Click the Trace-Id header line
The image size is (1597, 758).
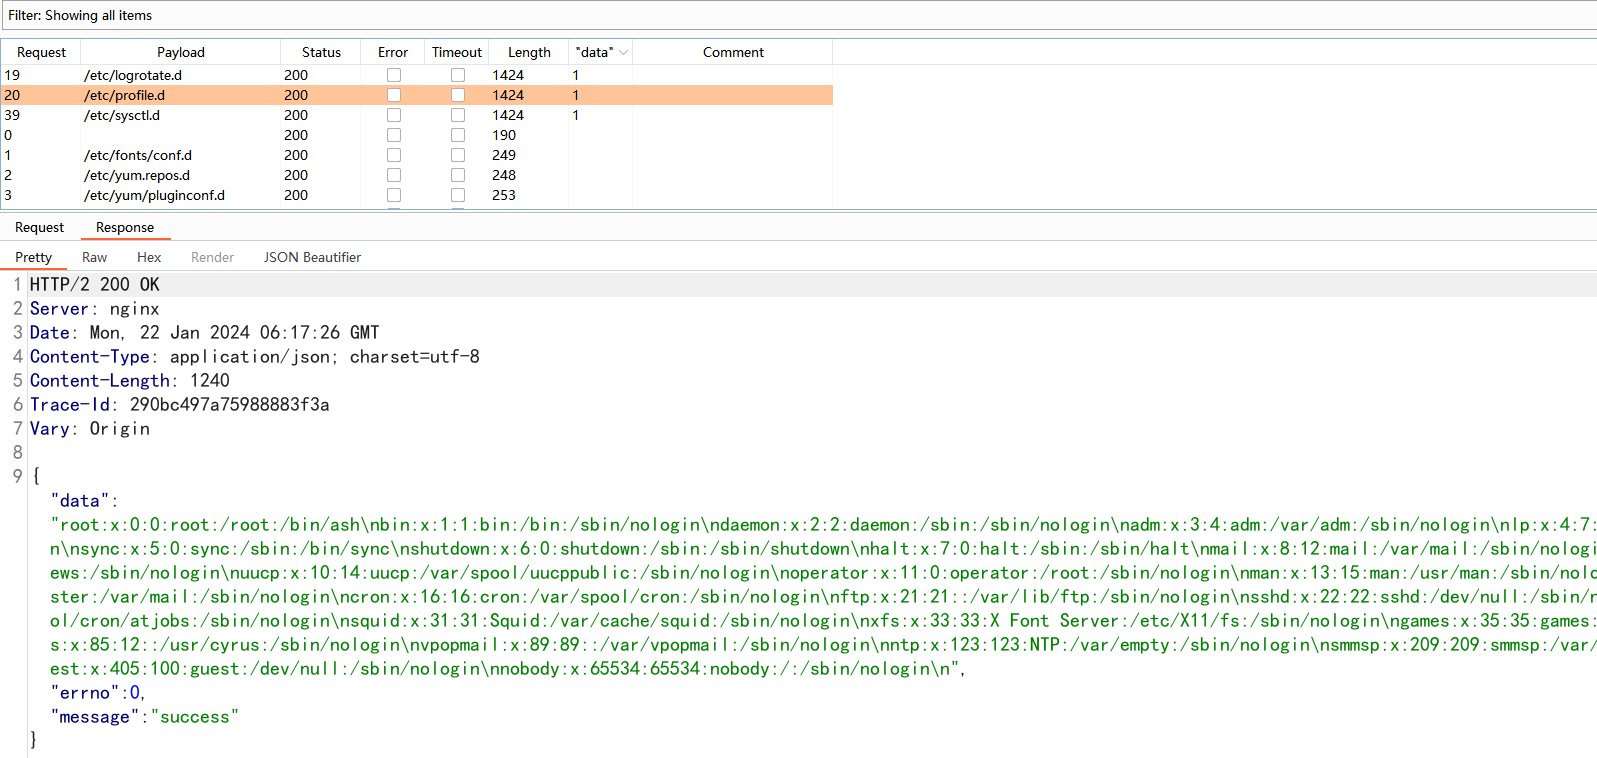click(180, 405)
